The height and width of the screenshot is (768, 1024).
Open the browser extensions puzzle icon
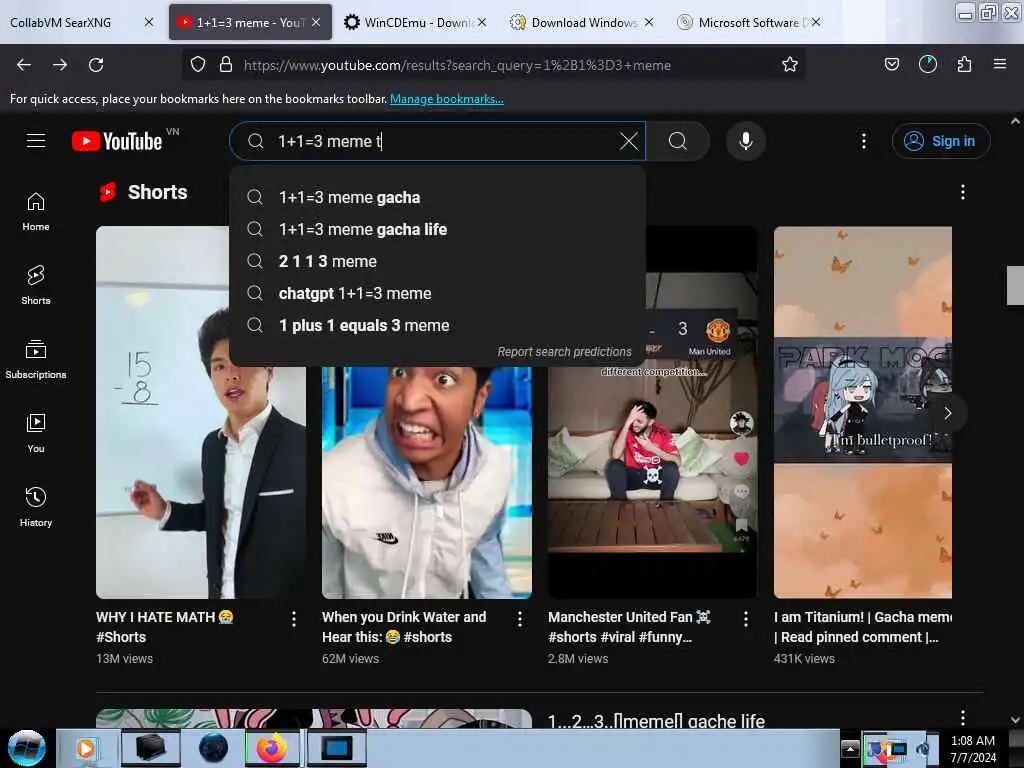(x=964, y=64)
